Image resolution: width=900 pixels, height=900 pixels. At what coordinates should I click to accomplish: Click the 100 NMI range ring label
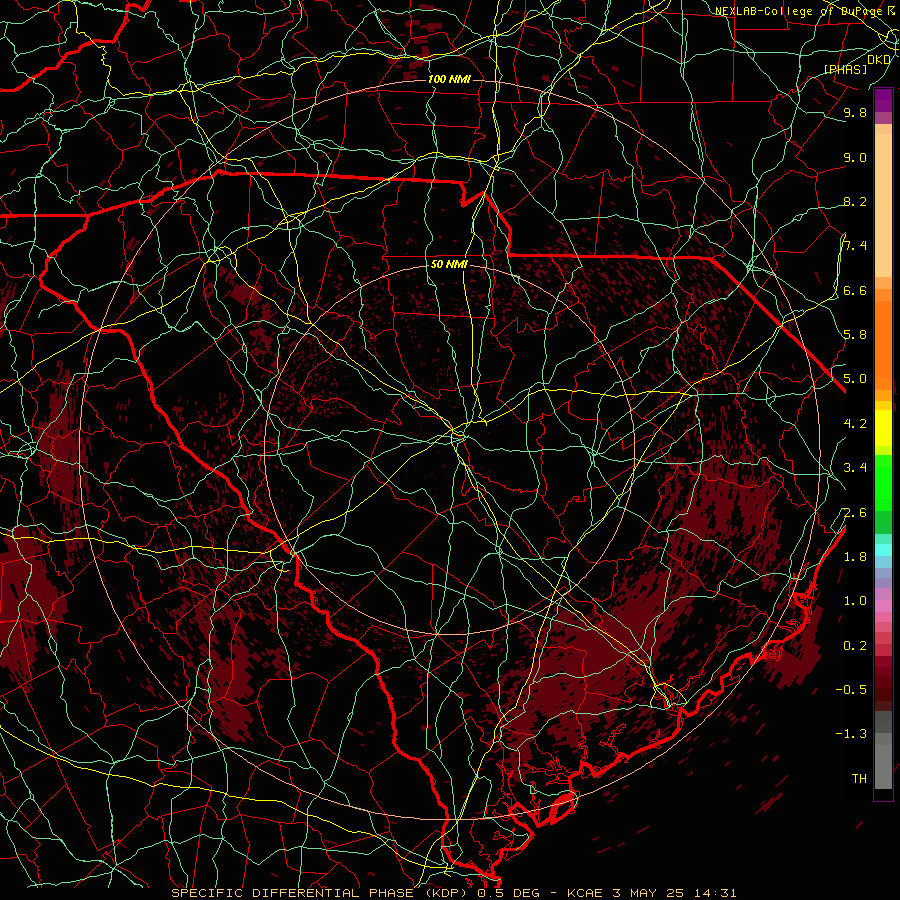[449, 79]
